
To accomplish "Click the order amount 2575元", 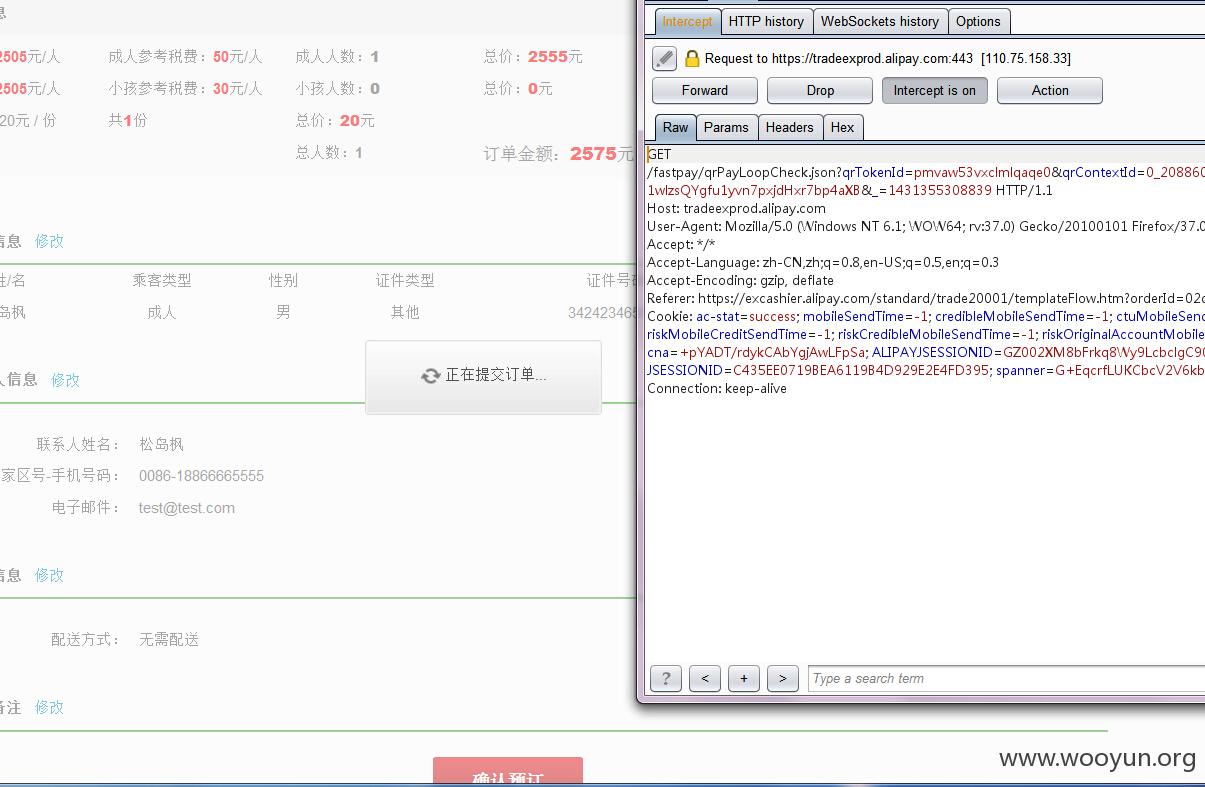I will point(601,154).
